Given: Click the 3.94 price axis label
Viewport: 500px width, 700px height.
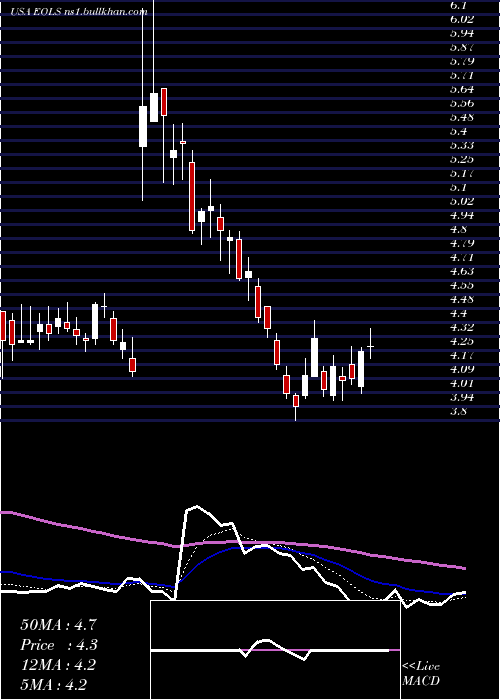Looking at the screenshot, I should pyautogui.click(x=462, y=397).
